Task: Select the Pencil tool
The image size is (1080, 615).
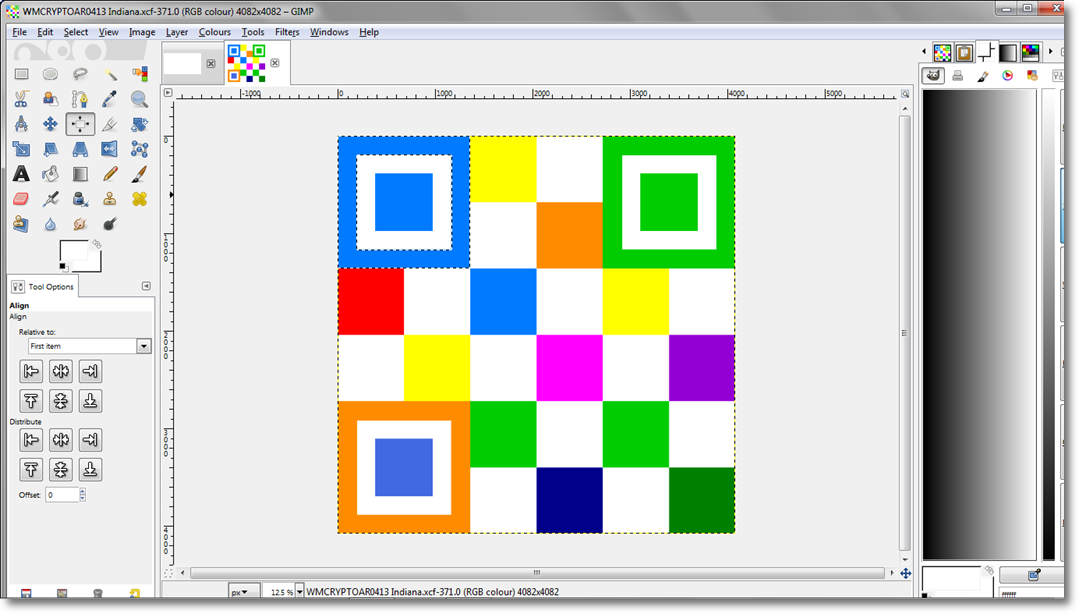Action: click(110, 174)
